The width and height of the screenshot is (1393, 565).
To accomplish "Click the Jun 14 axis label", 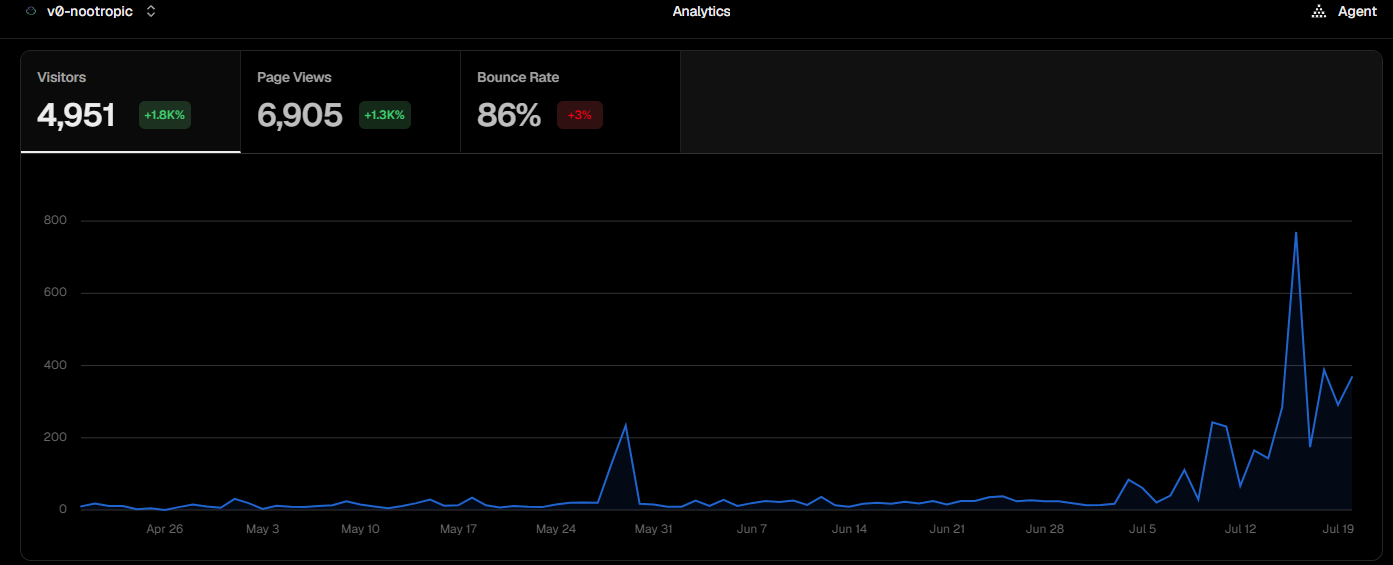I will coord(849,529).
